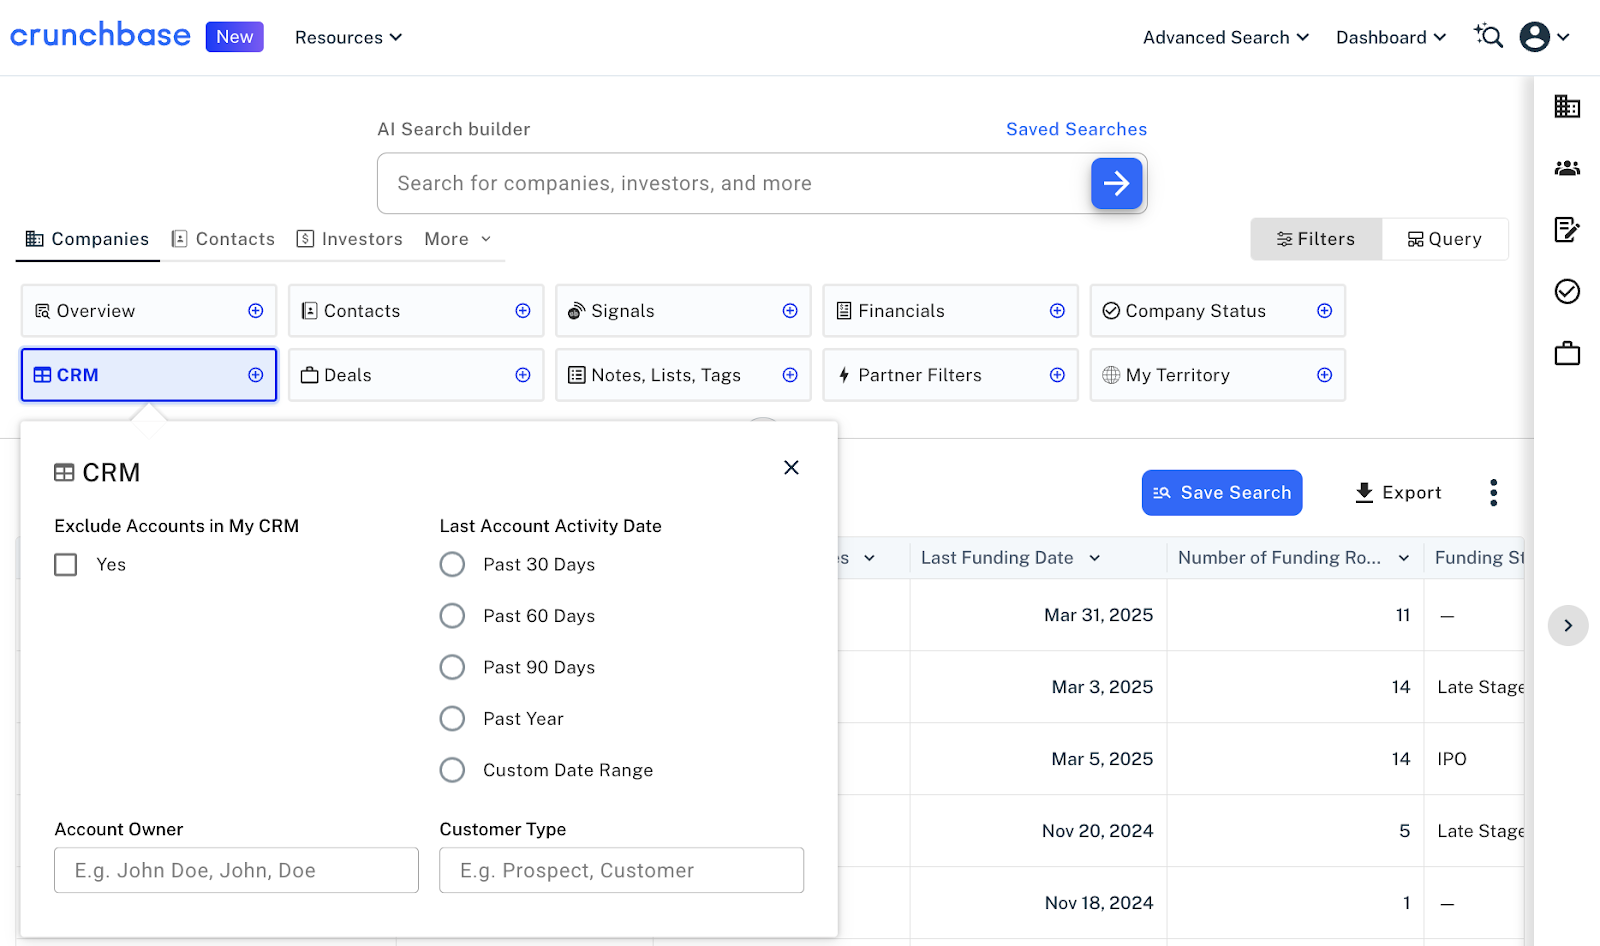The height and width of the screenshot is (946, 1600).
Task: Click the Customer Type input field
Action: coord(621,870)
